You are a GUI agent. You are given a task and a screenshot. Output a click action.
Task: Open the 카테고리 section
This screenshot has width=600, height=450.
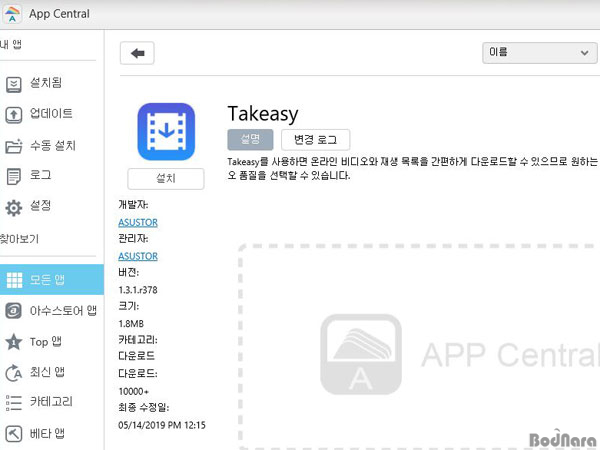pyautogui.click(x=52, y=402)
